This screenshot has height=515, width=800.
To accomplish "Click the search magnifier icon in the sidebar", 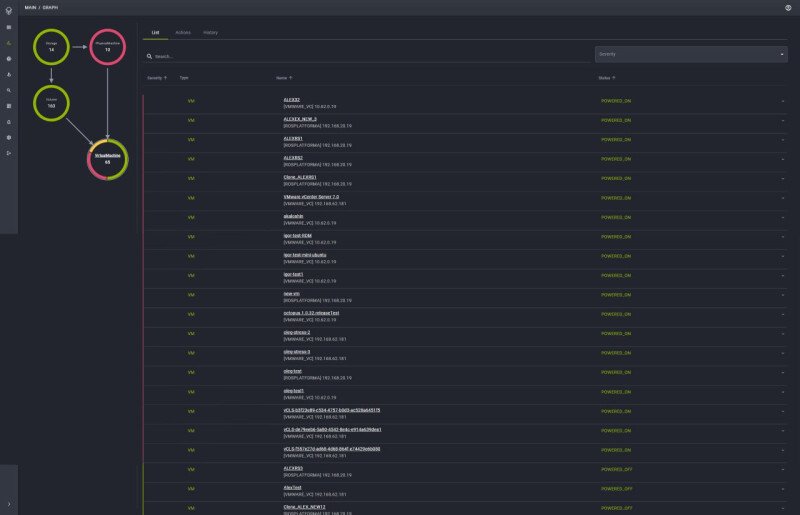I will point(9,90).
